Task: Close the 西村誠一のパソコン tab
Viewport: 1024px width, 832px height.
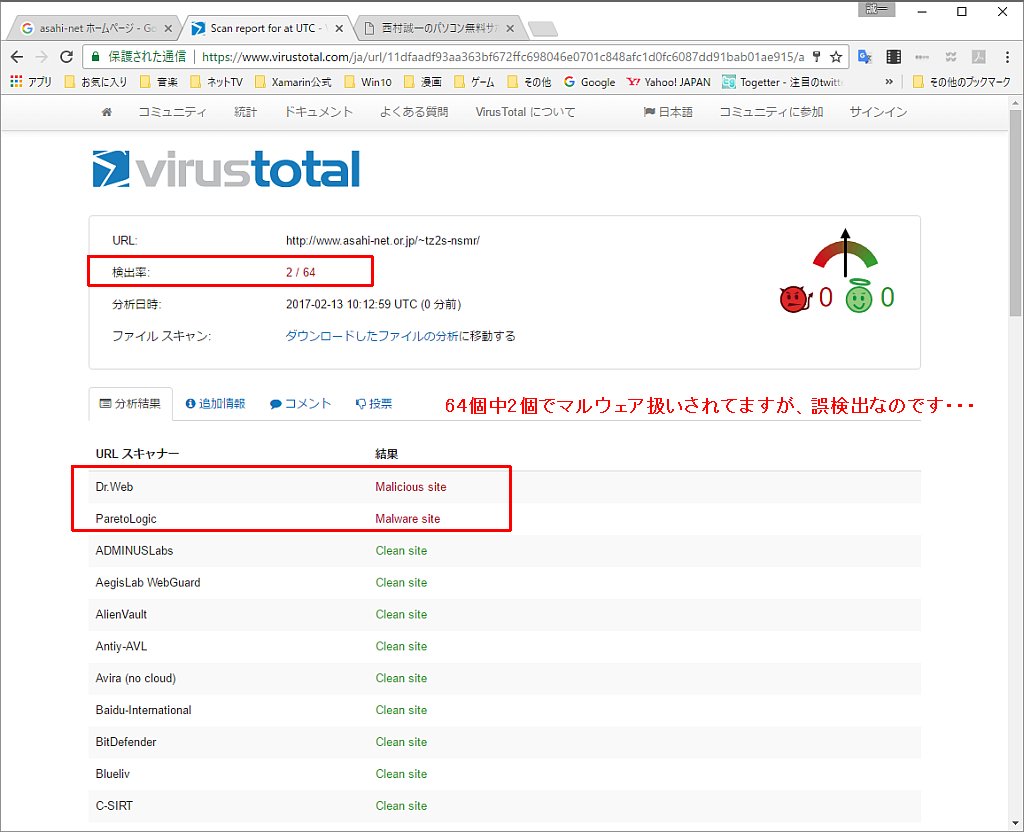Action: 510,28
